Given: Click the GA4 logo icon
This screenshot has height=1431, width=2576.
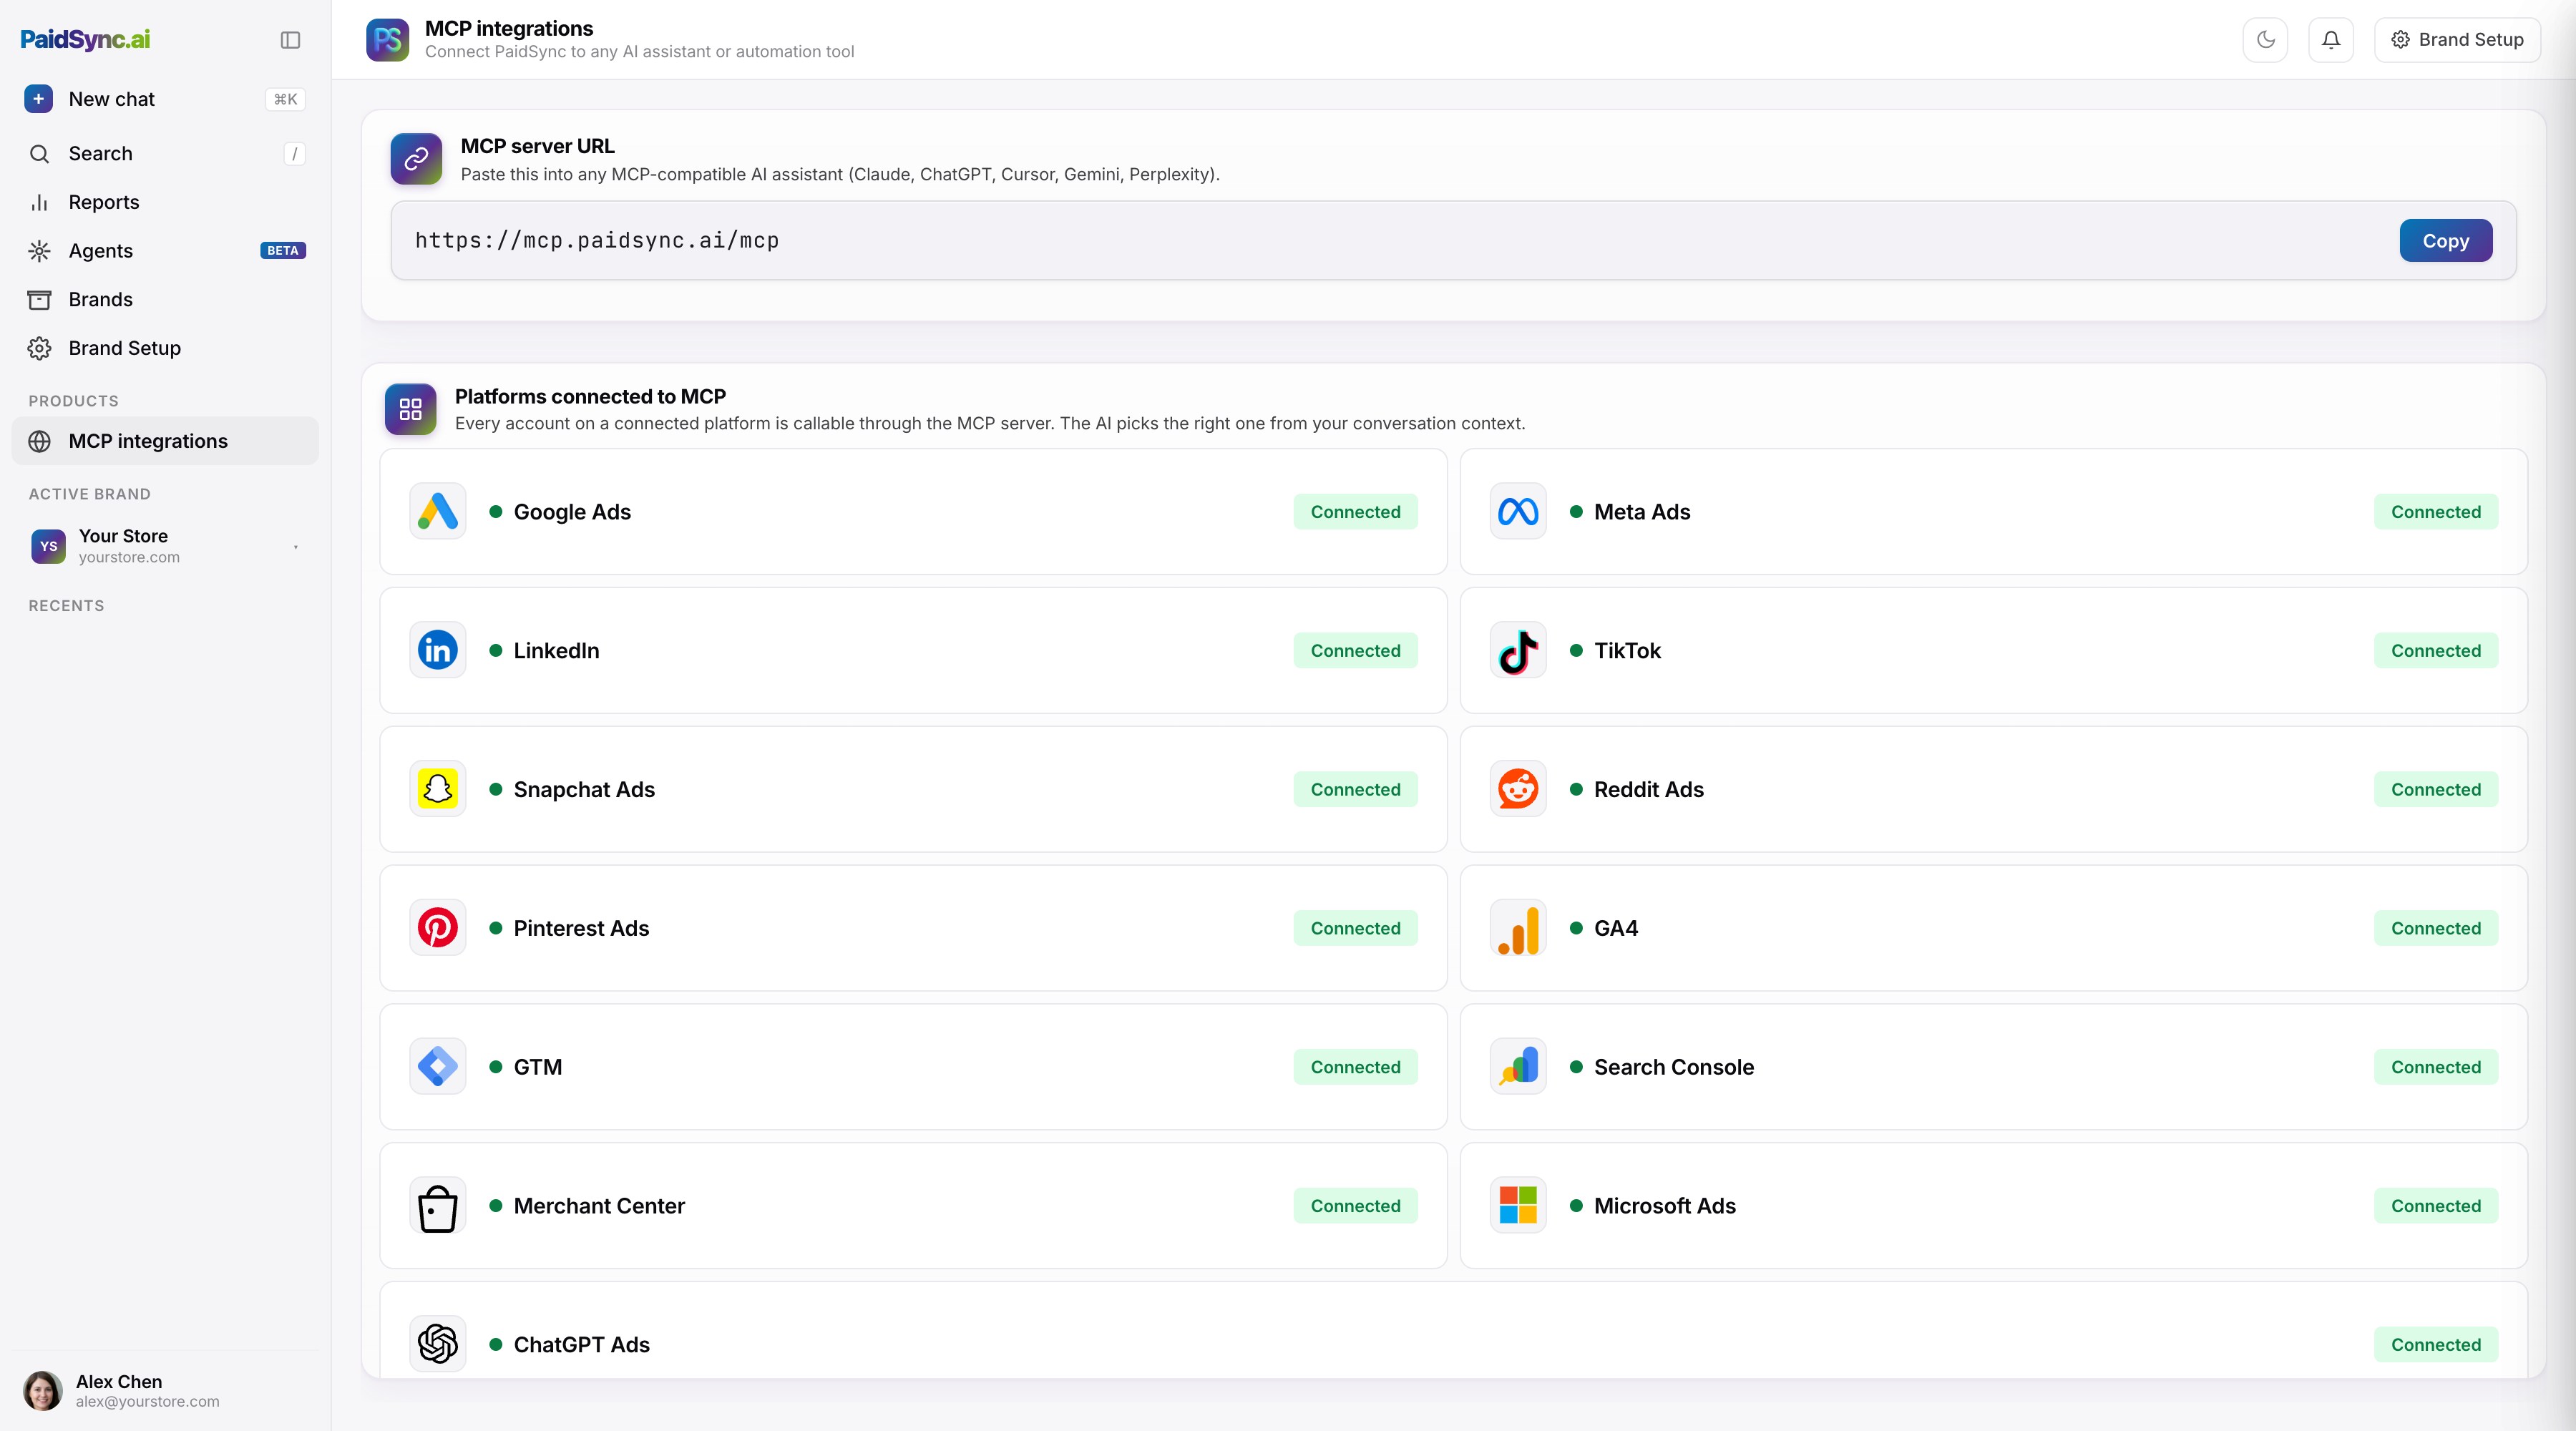Looking at the screenshot, I should [1518, 928].
